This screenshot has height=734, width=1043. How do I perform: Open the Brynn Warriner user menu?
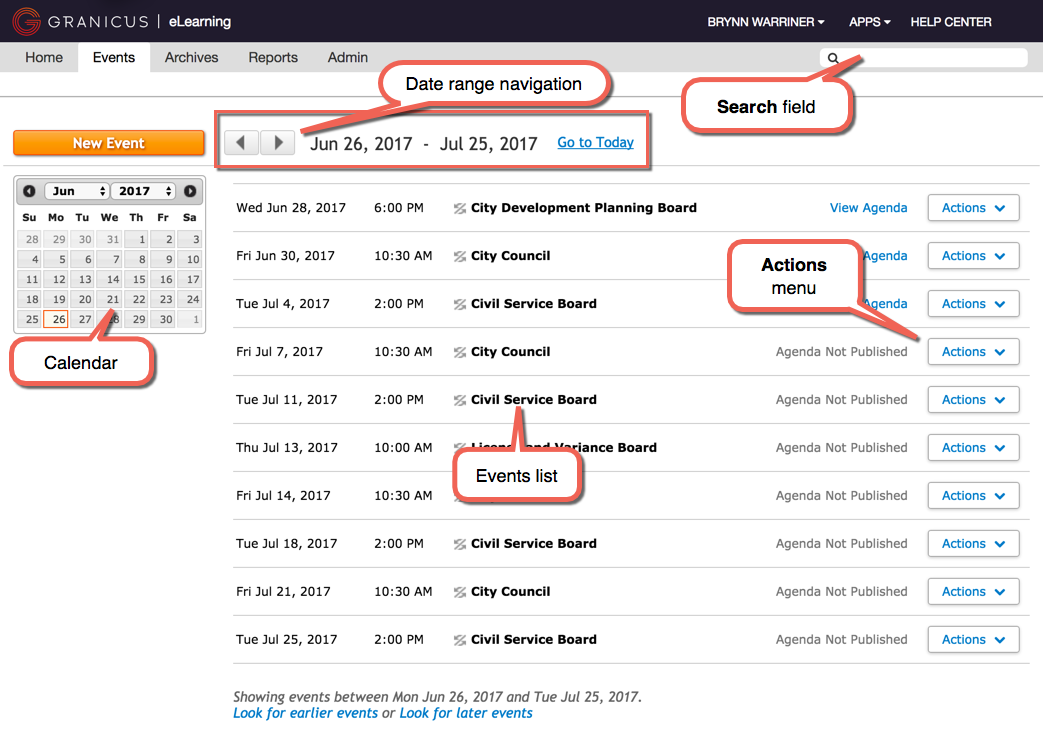tap(765, 21)
